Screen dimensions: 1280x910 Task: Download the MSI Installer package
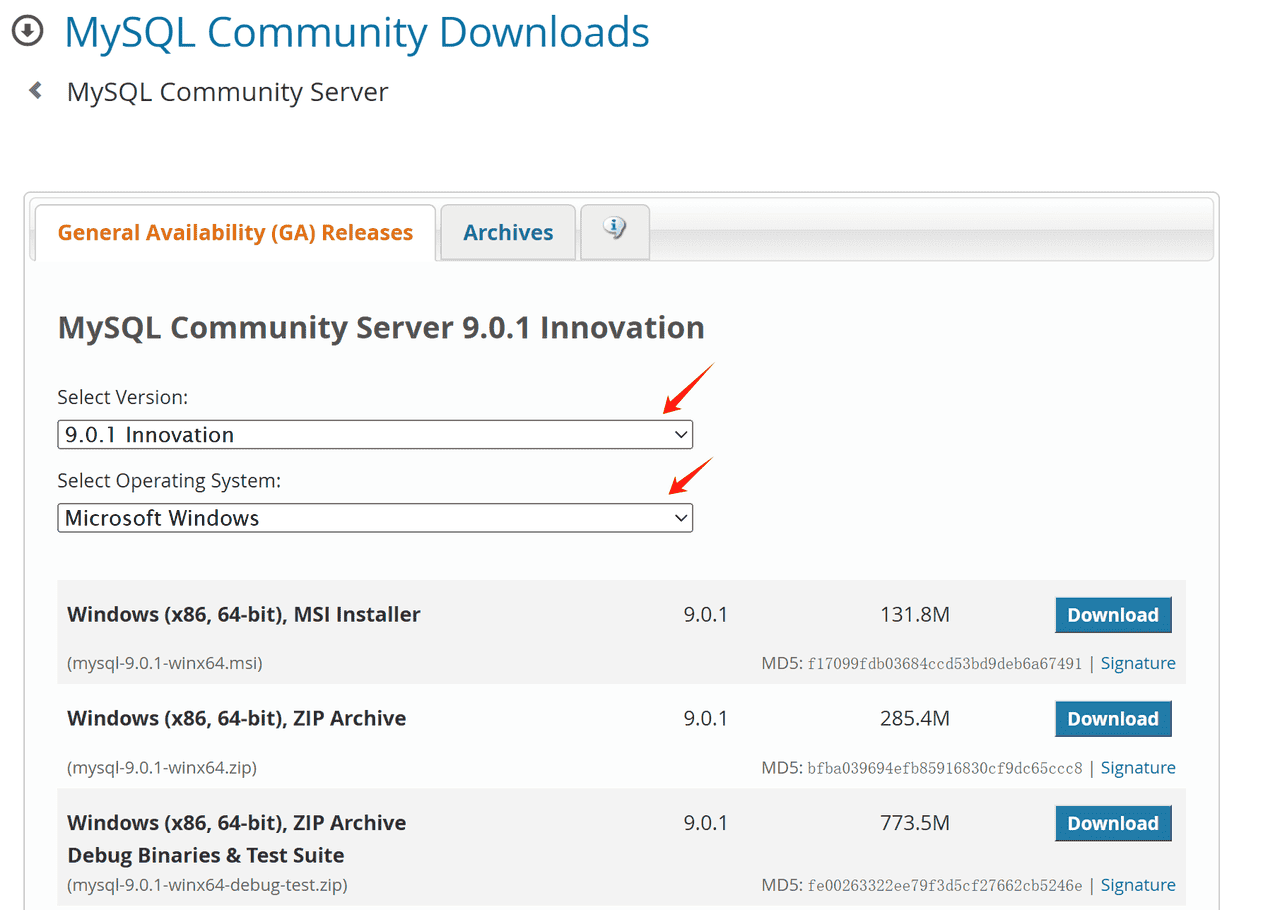coord(1112,615)
